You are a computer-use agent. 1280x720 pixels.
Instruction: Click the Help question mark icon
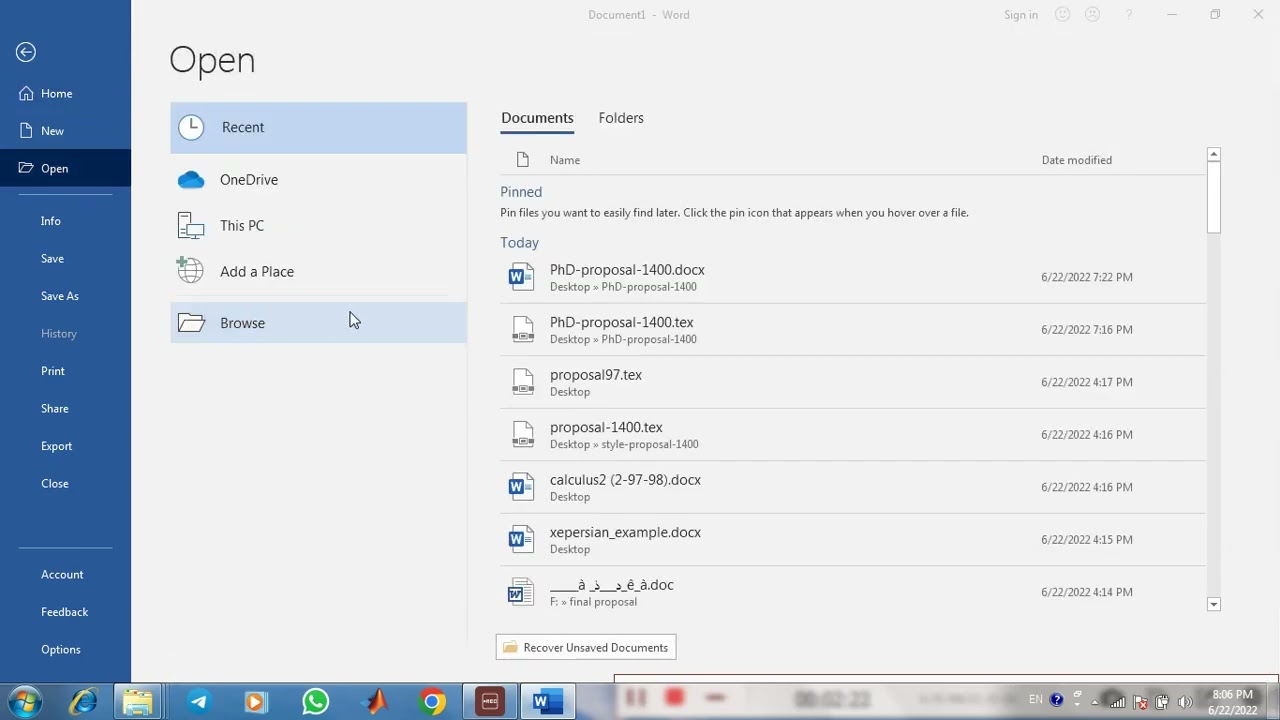click(x=1130, y=15)
